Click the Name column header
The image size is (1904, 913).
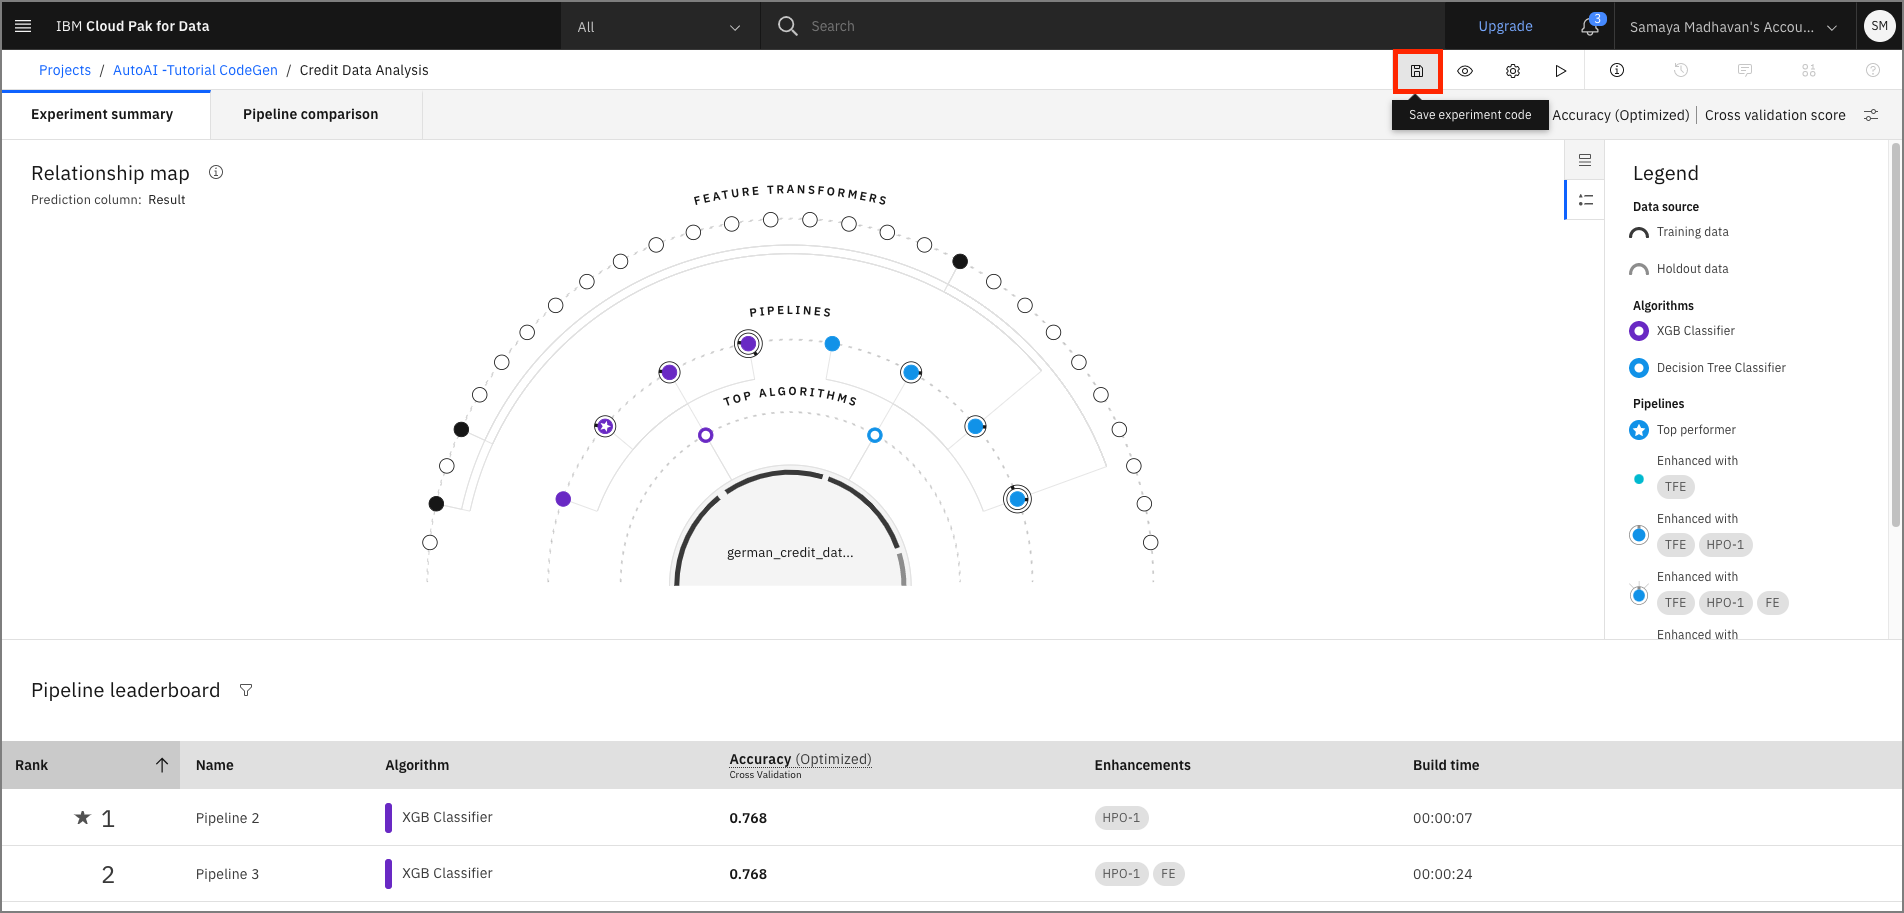pos(215,765)
